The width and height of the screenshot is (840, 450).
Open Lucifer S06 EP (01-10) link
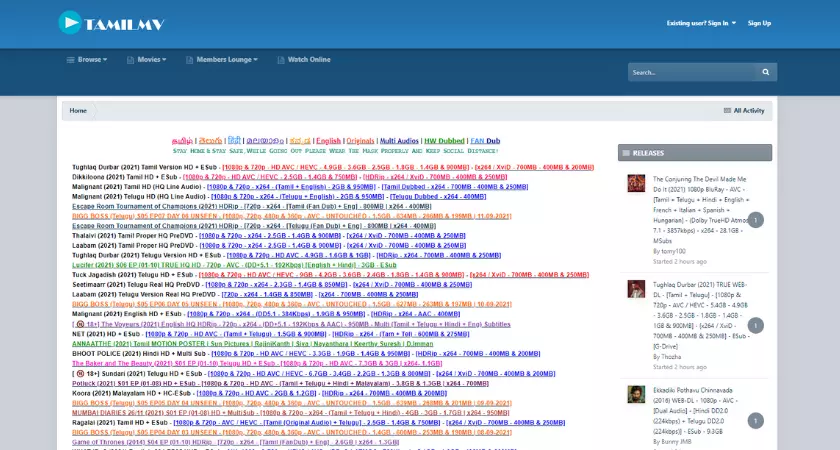coord(235,265)
